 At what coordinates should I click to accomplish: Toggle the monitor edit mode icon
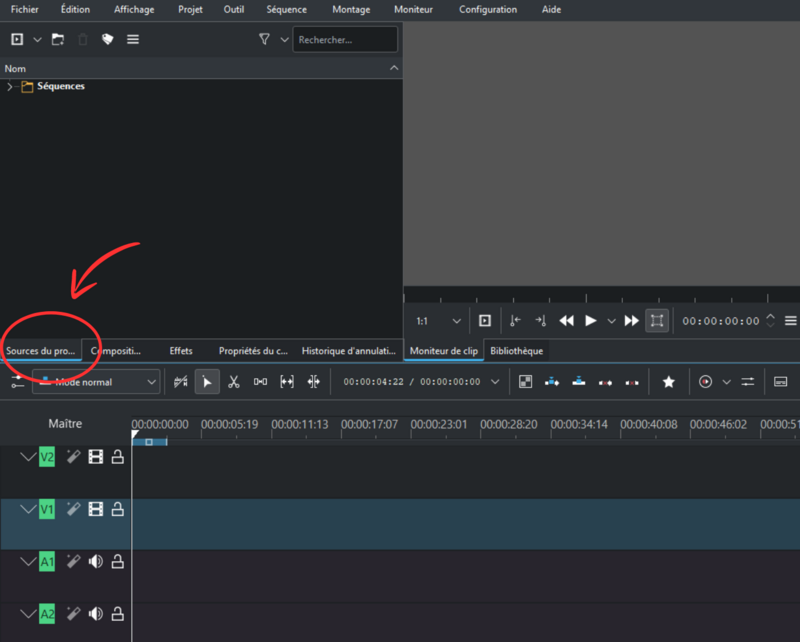point(657,320)
